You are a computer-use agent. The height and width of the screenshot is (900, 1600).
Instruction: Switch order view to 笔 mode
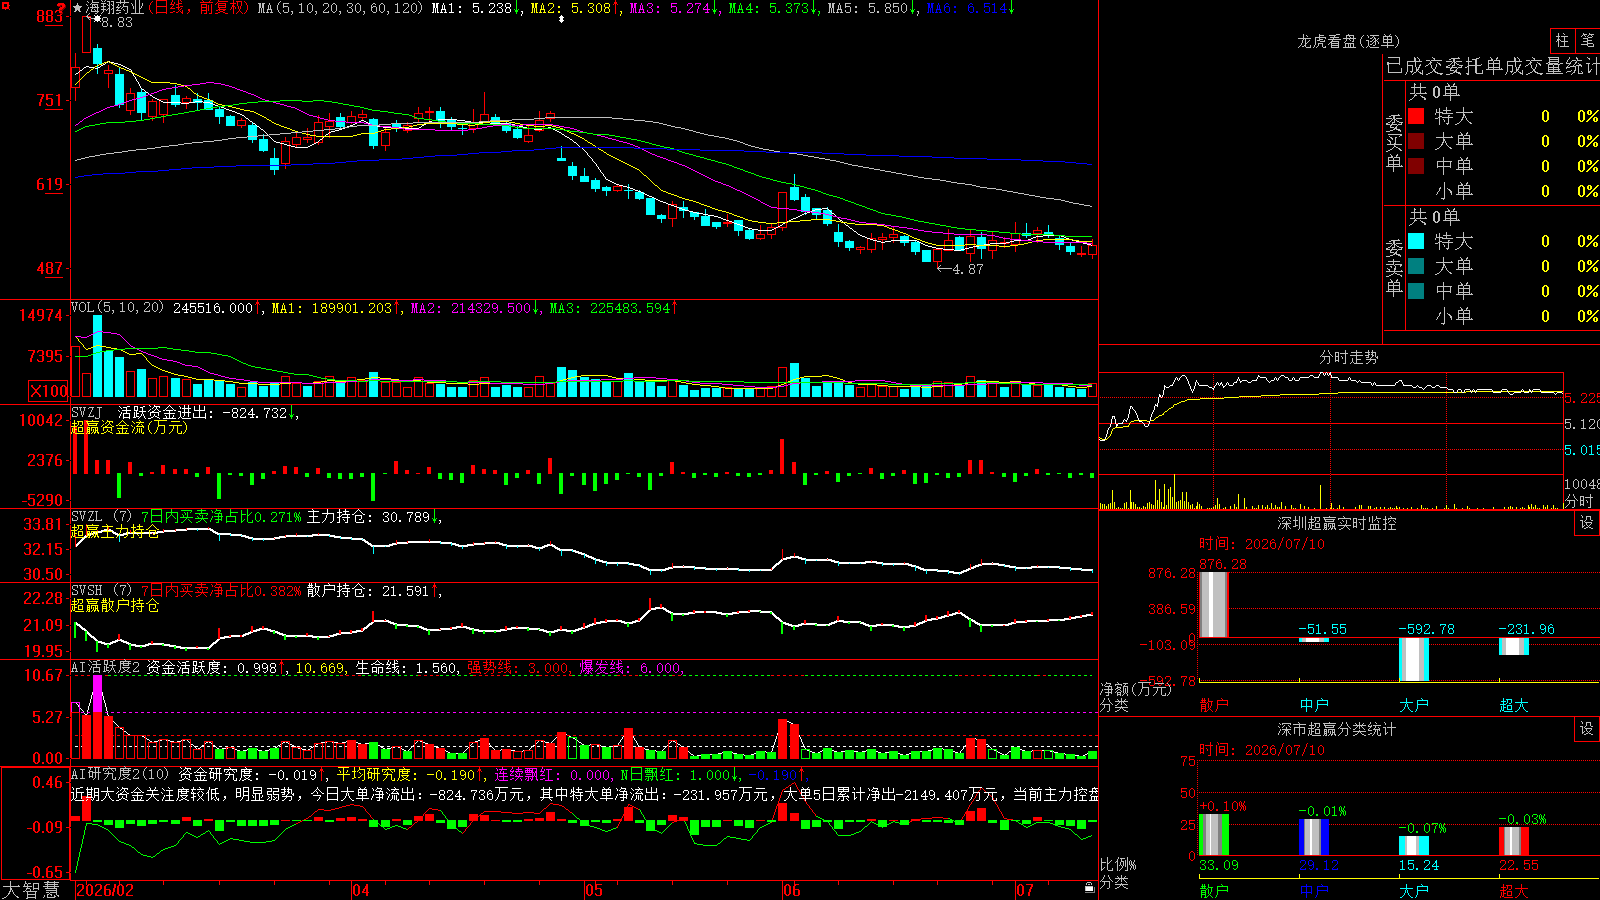[x=1588, y=41]
